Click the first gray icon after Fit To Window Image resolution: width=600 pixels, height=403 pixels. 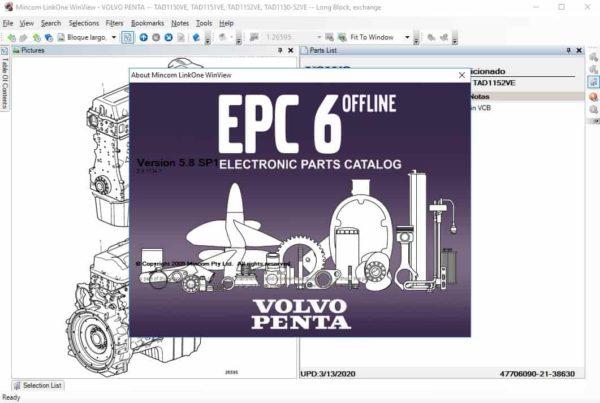(431, 37)
